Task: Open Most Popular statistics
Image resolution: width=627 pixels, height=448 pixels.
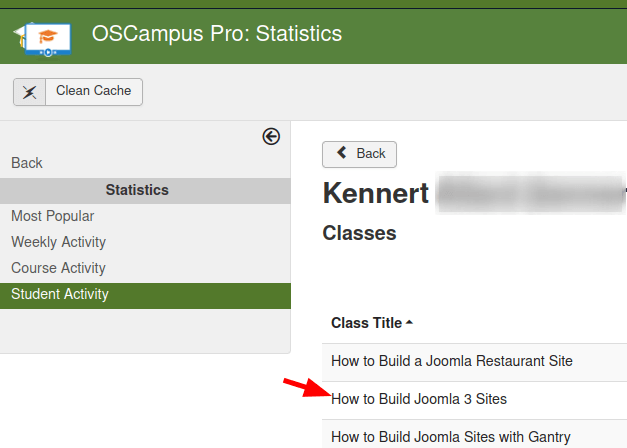Action: point(52,216)
